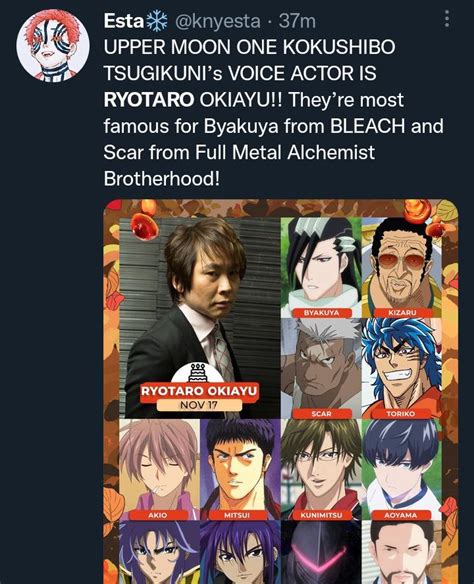Viewport: 474px width, 584px height.
Task: Click the Aoyama character picture
Action: click(401, 470)
